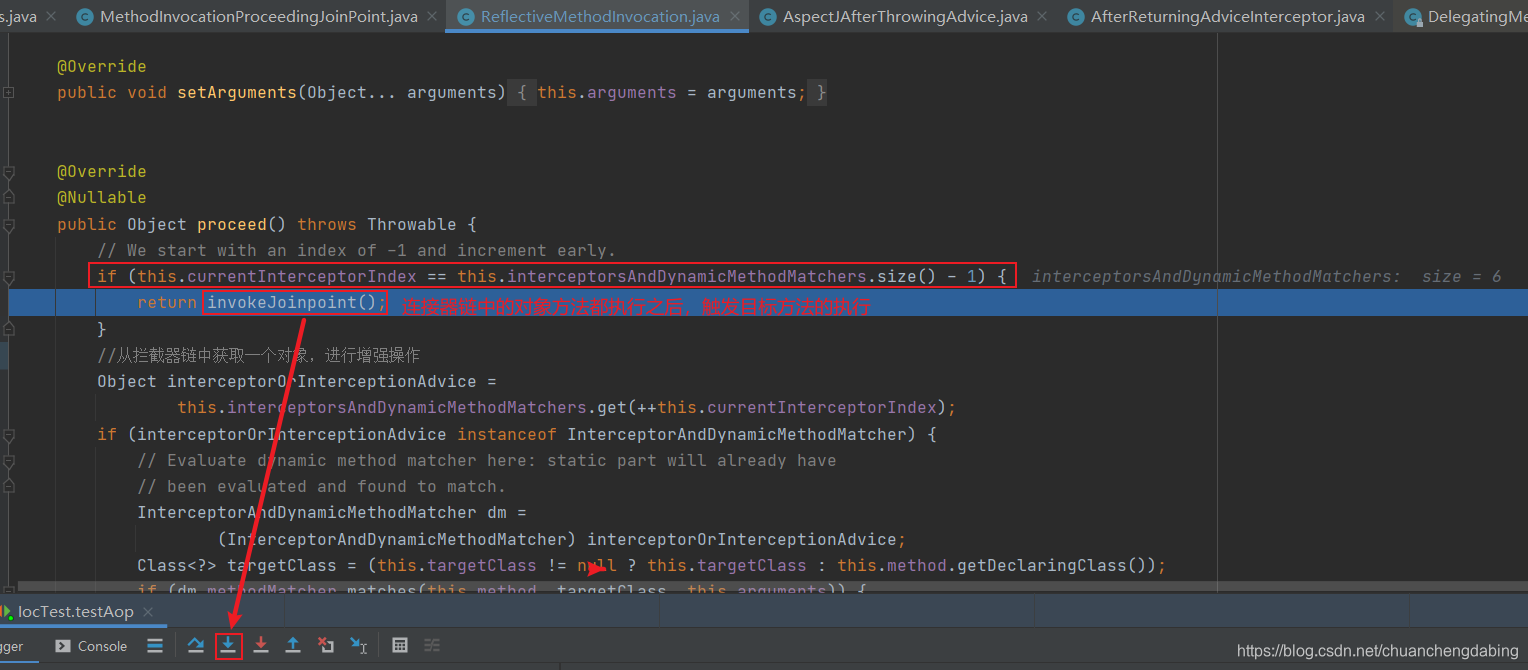Click the Step Into debugger icon

pyautogui.click(x=229, y=646)
